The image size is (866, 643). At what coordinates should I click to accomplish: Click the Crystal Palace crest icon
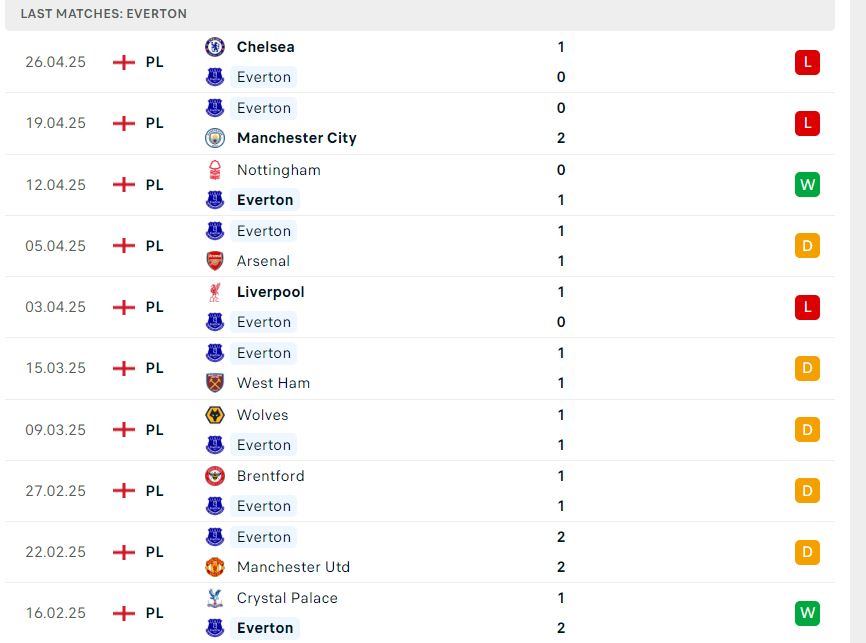pos(215,598)
